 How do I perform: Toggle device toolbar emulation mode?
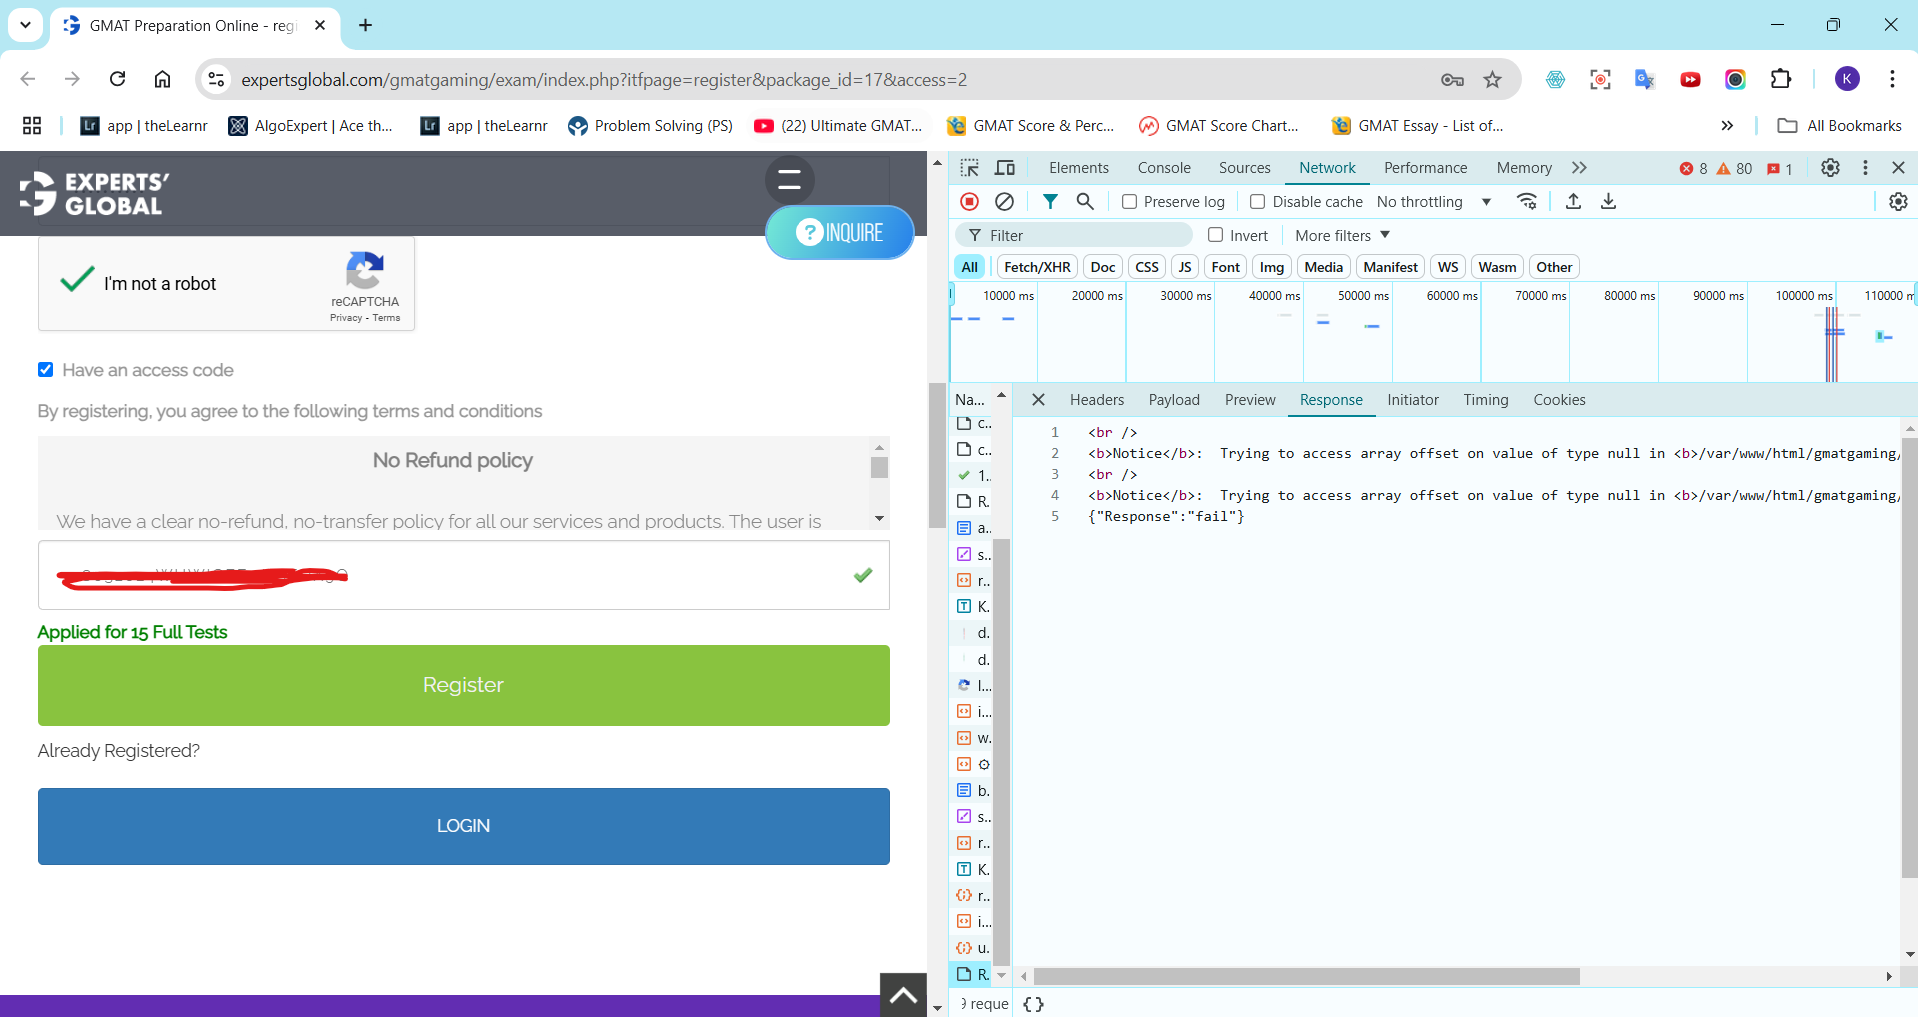(1005, 167)
